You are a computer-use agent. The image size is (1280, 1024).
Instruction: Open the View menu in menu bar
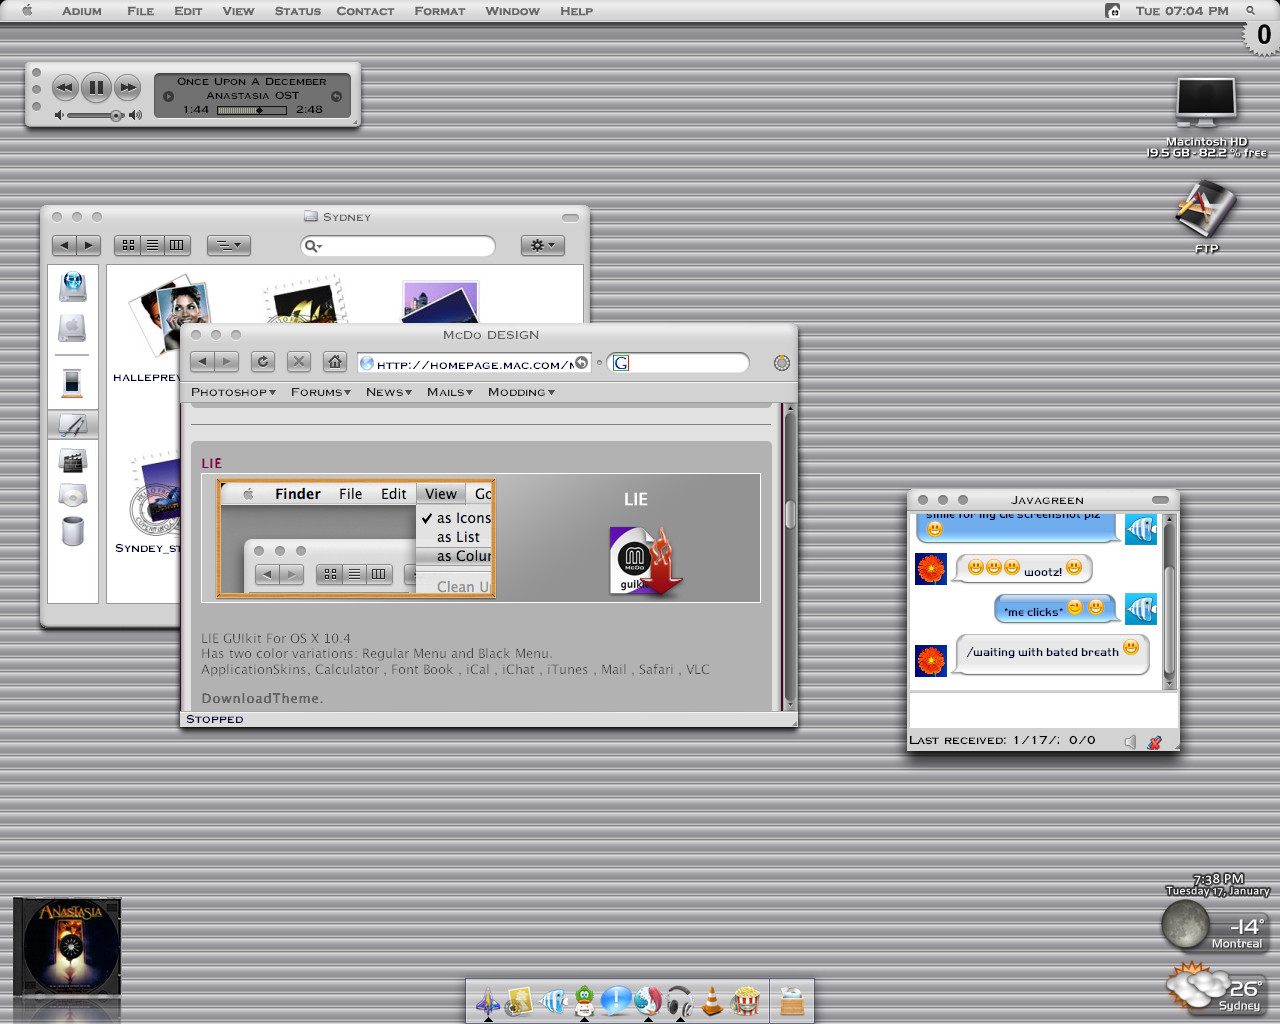[238, 11]
